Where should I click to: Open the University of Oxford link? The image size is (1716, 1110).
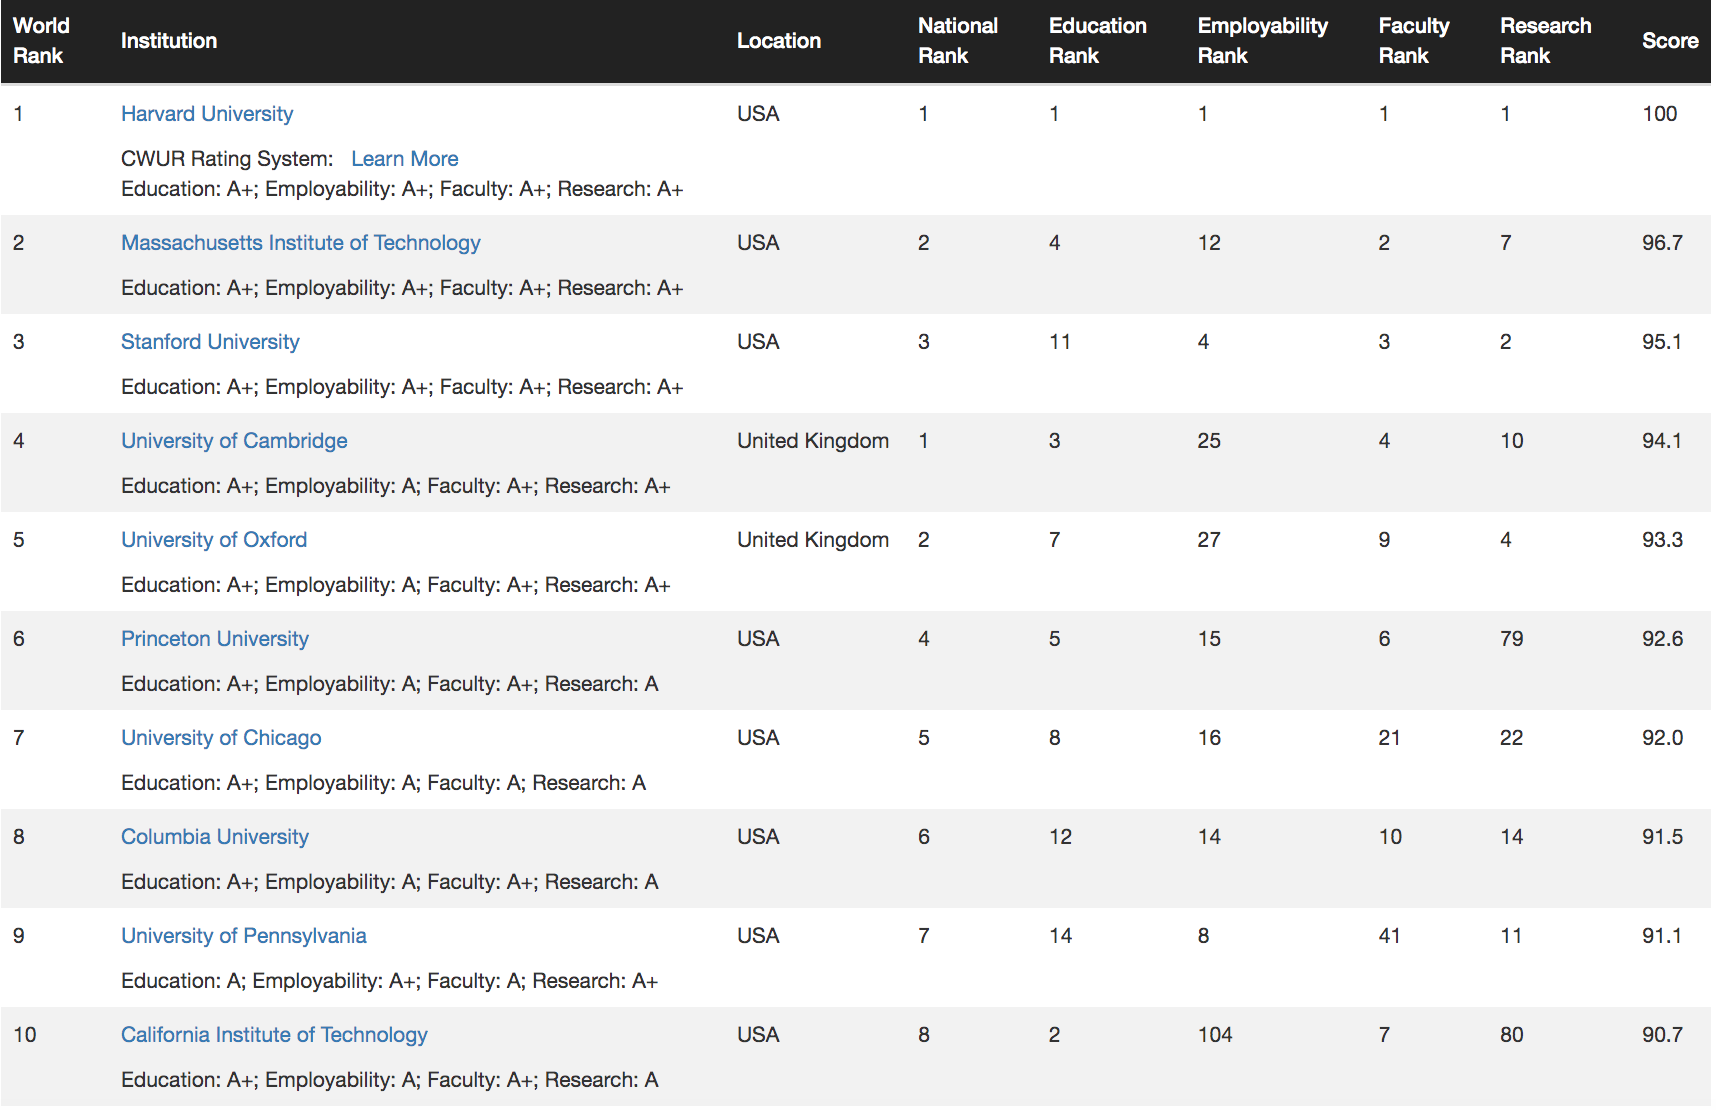coord(214,540)
